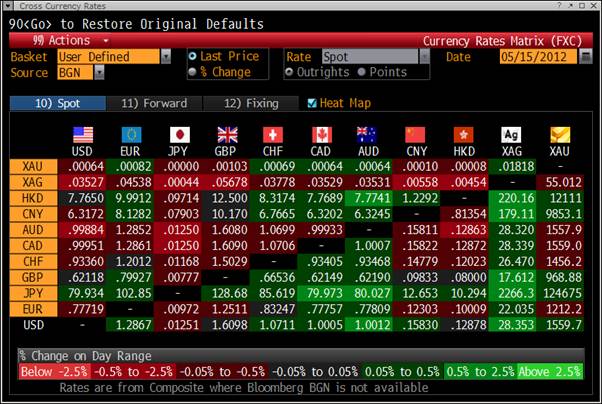Select the Last Price radio button
Image resolution: width=602 pixels, height=404 pixels.
(x=193, y=57)
